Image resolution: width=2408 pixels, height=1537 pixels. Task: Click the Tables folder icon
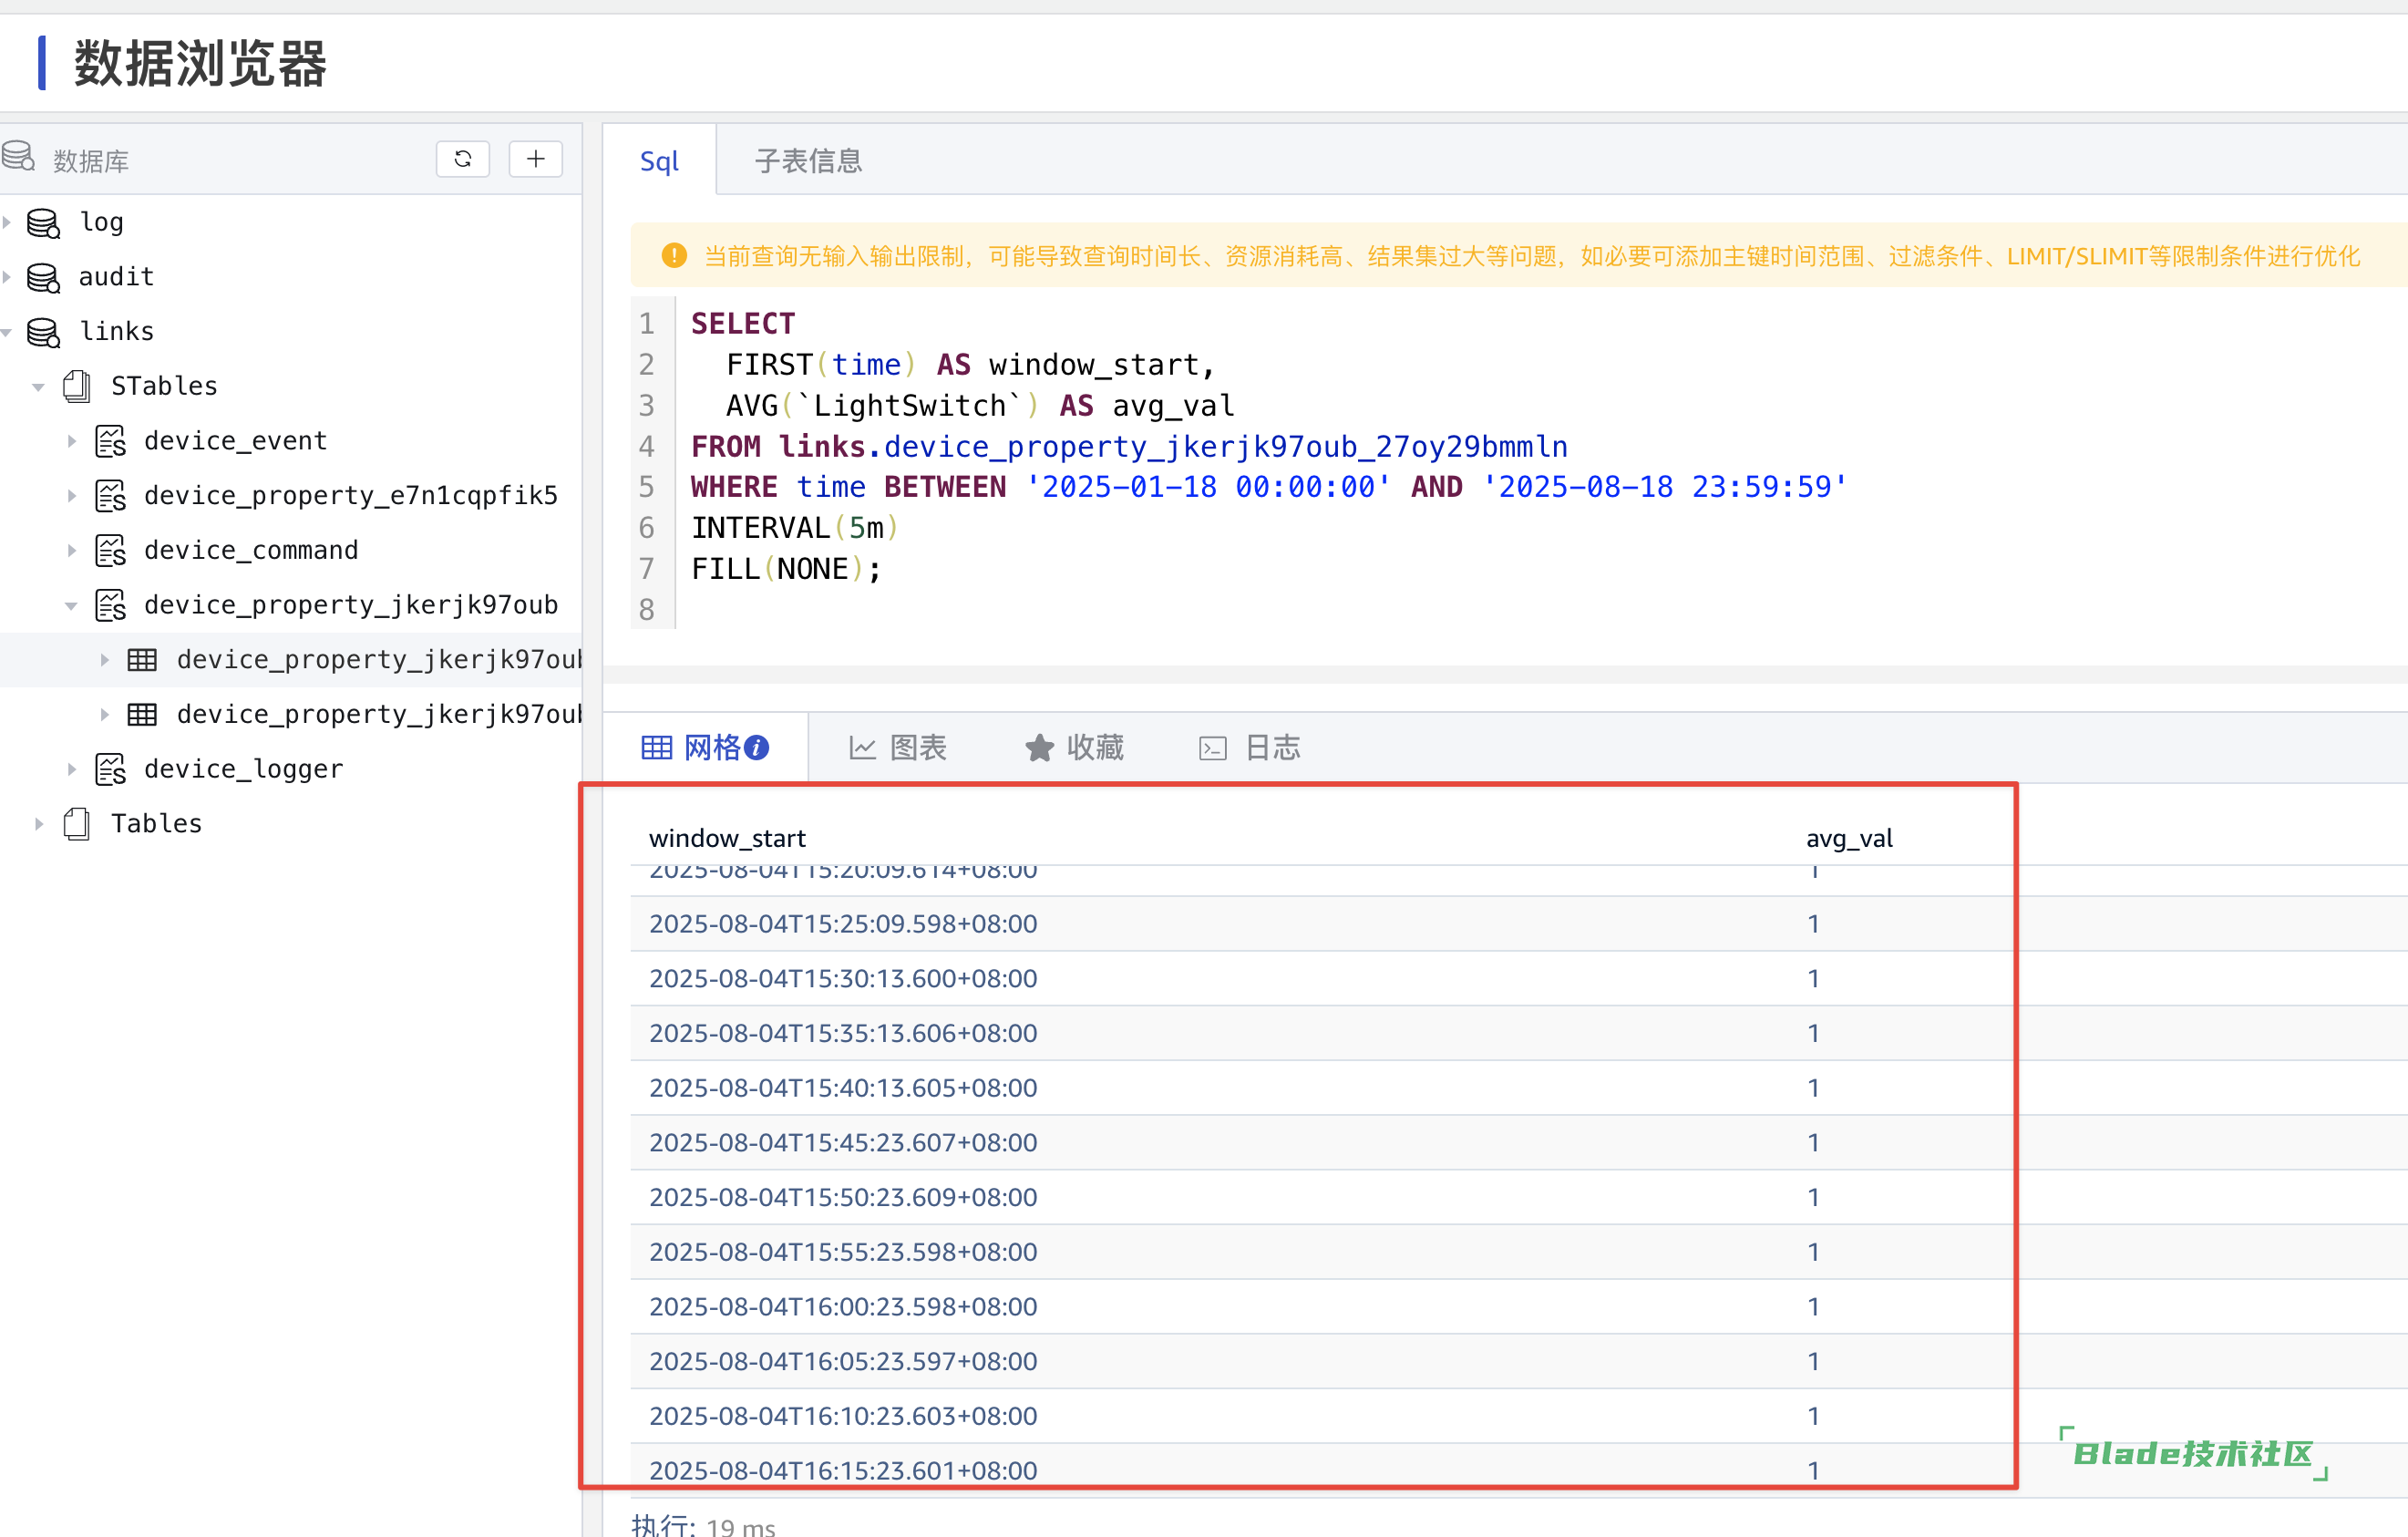[x=77, y=824]
